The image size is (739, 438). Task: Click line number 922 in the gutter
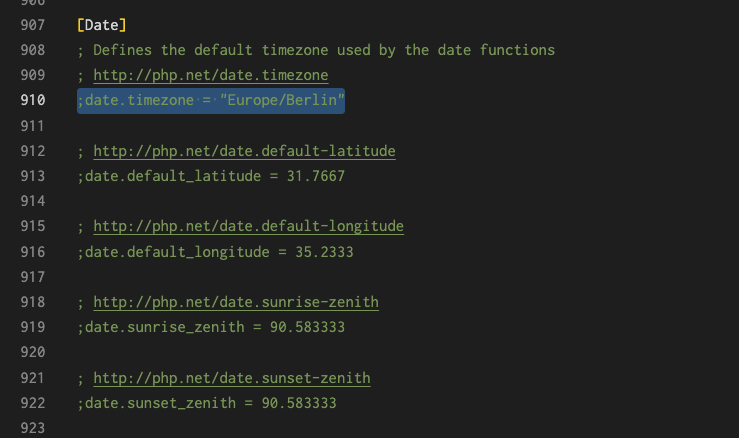pyautogui.click(x=33, y=403)
